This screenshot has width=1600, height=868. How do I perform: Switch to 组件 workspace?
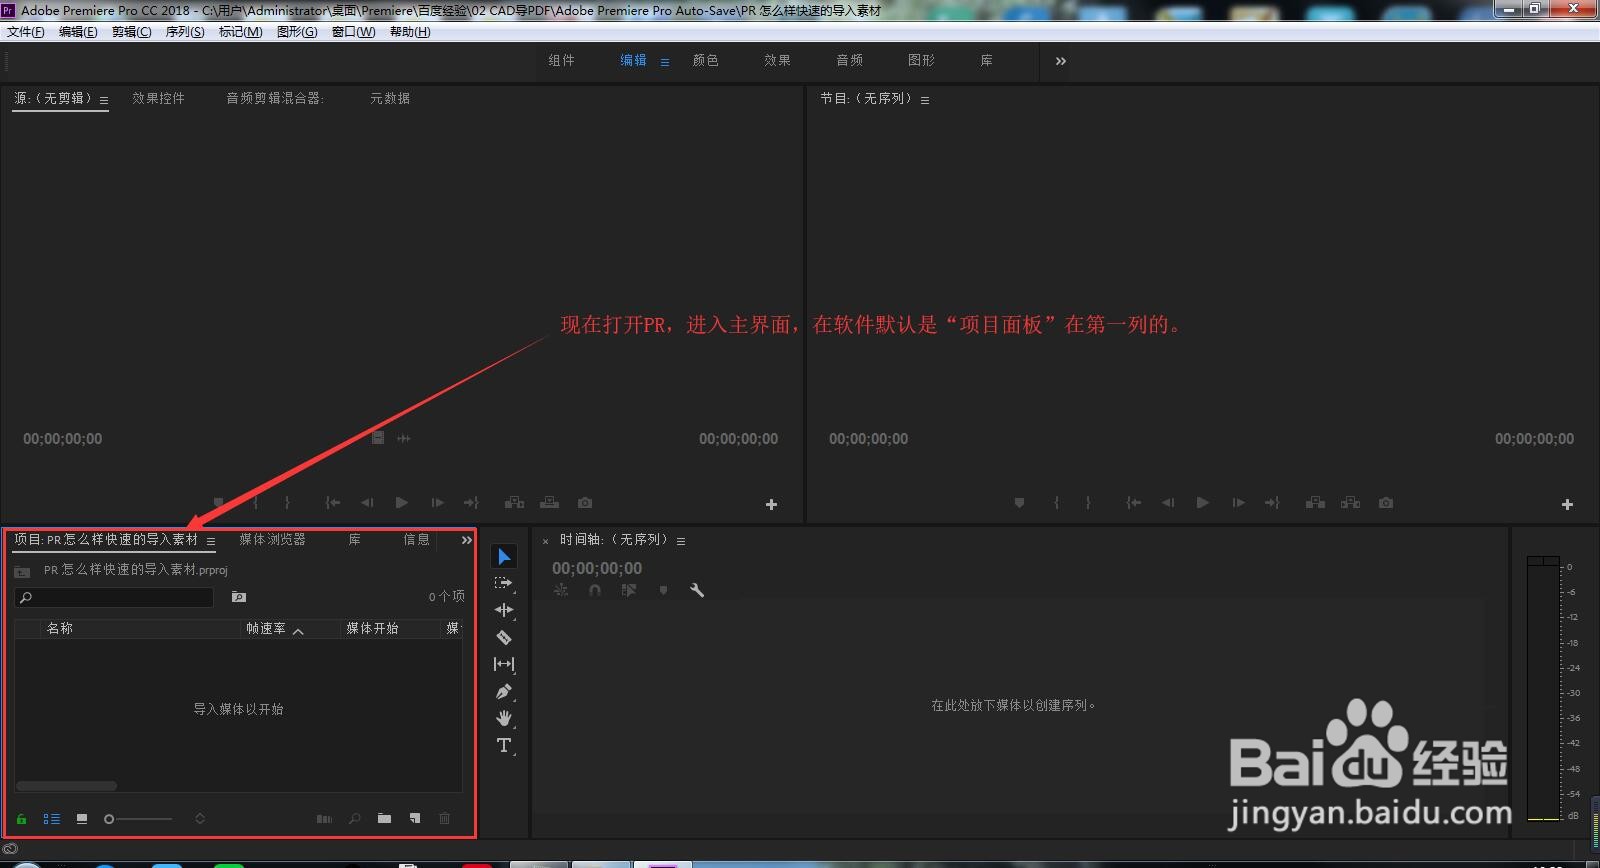(x=561, y=60)
